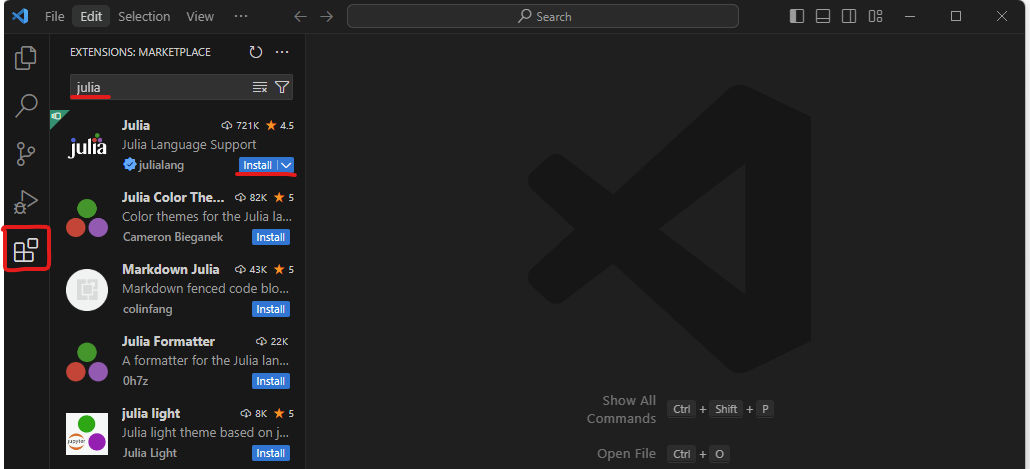Toggle secondary side bar layout icon
Viewport: 1030px width, 469px height.
[849, 16]
